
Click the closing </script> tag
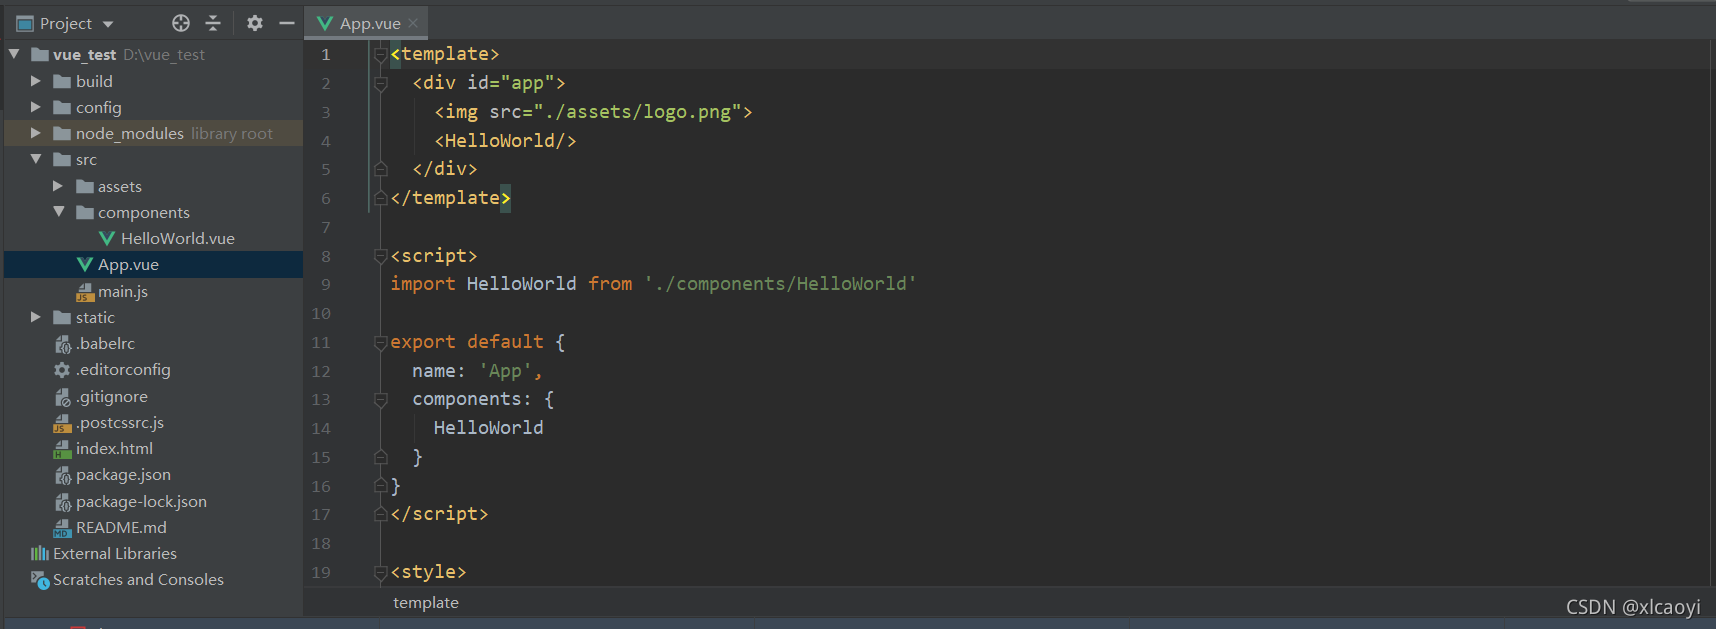pyautogui.click(x=439, y=514)
